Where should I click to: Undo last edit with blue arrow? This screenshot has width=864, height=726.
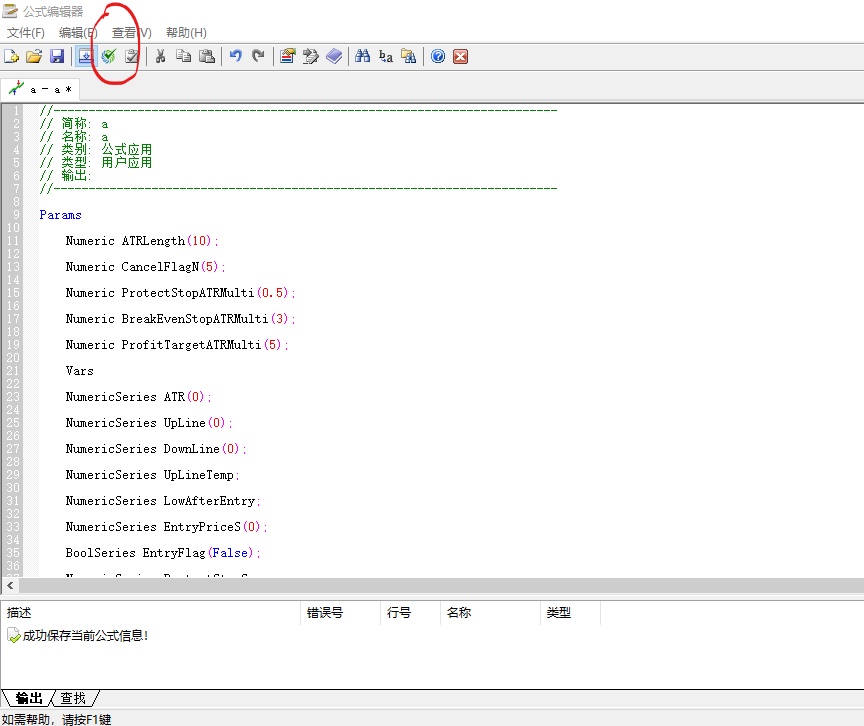[x=236, y=56]
